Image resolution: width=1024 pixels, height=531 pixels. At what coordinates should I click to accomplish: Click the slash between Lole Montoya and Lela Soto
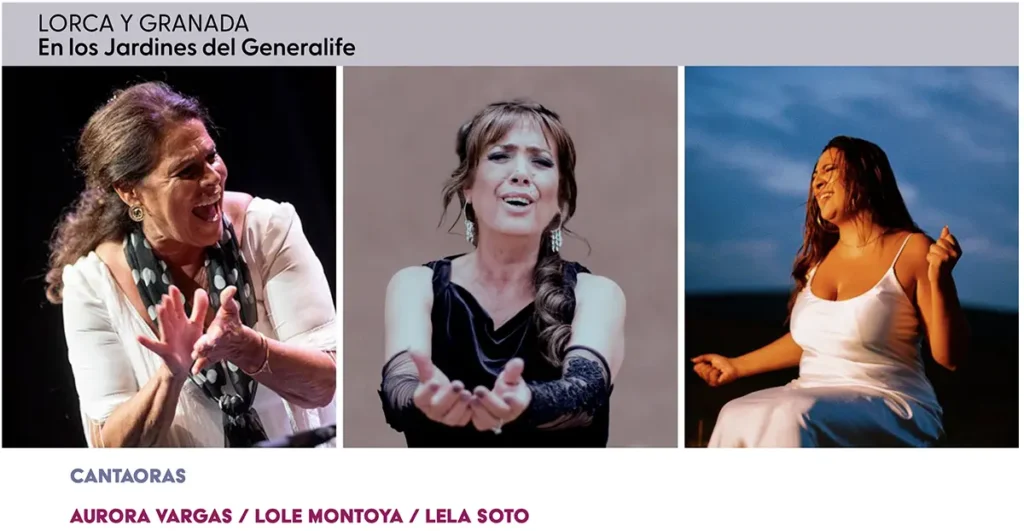pos(414,516)
